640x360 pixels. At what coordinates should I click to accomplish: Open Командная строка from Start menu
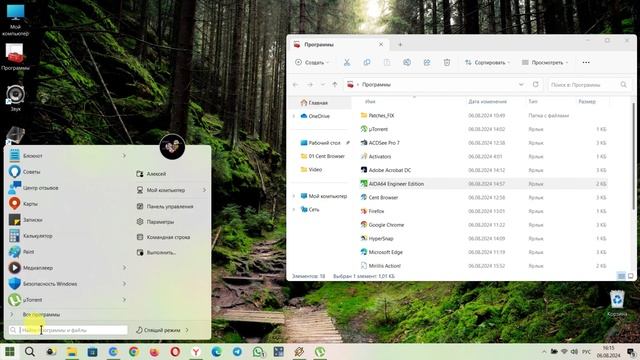[x=170, y=237]
